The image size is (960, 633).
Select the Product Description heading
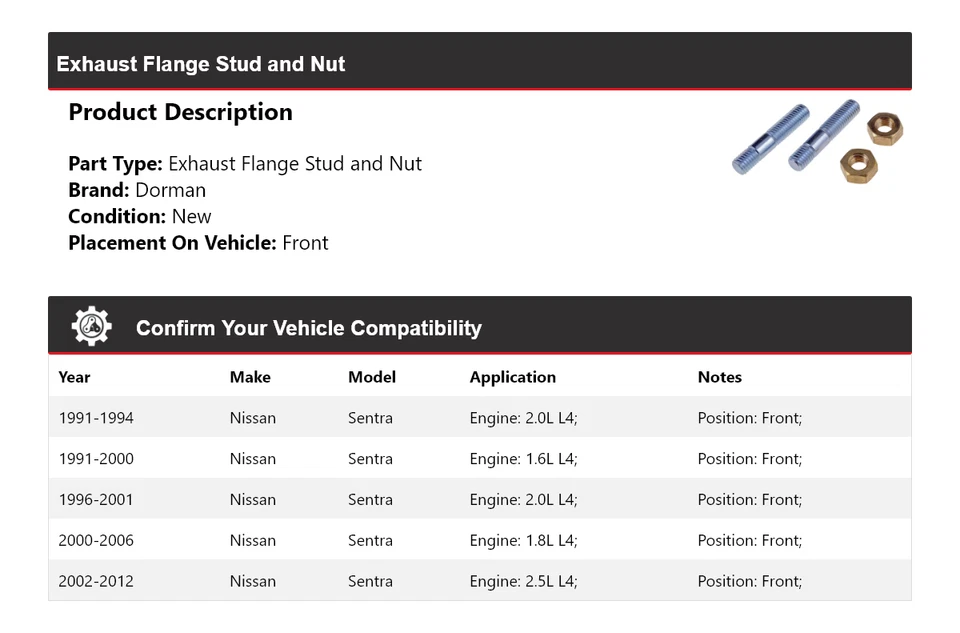tap(180, 112)
